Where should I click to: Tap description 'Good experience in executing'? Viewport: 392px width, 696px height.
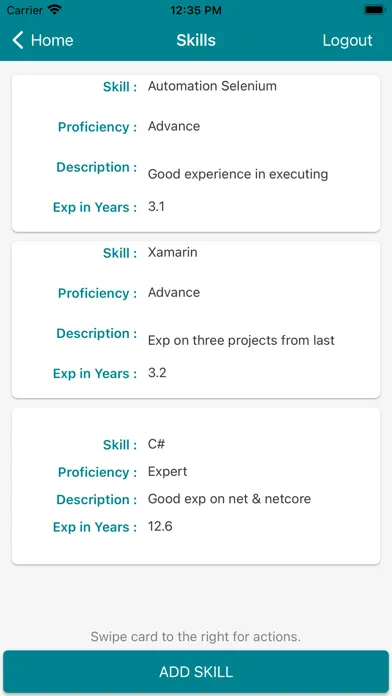click(x=238, y=174)
